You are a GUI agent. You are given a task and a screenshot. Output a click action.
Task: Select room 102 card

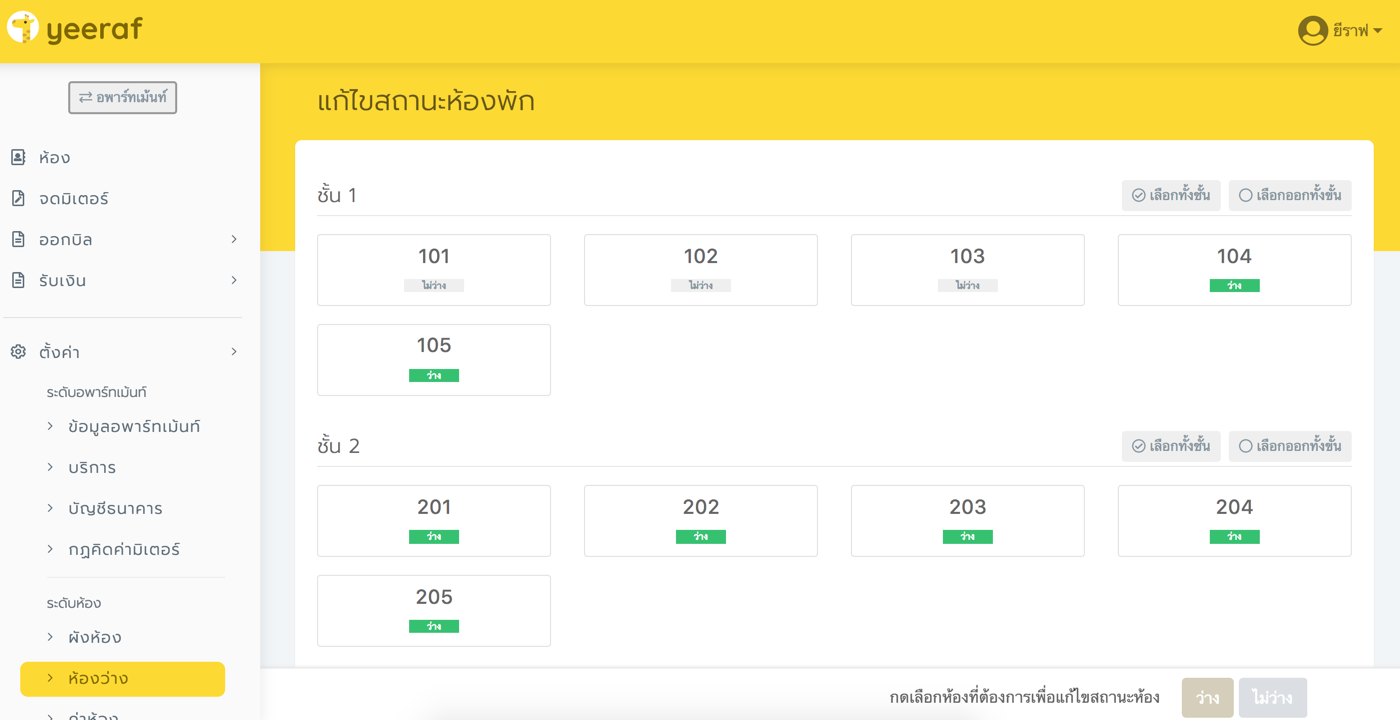[x=701, y=270]
